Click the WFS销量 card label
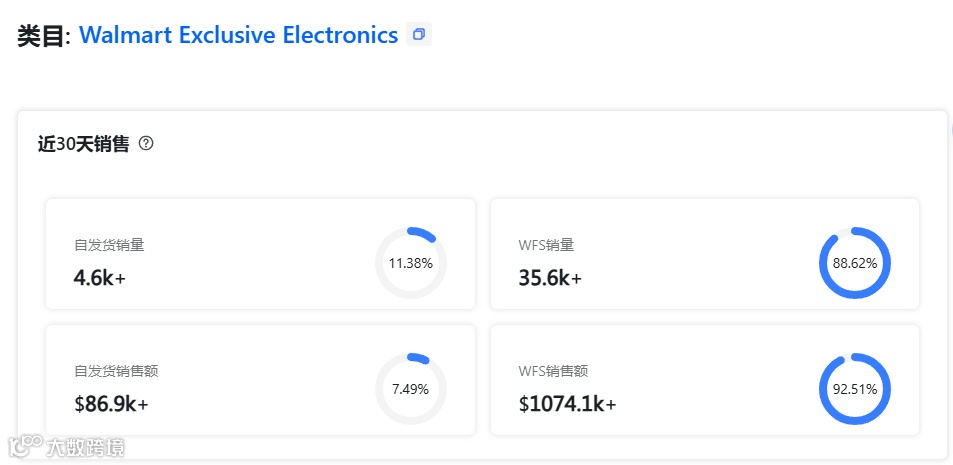Image resolution: width=953 pixels, height=465 pixels. click(546, 244)
